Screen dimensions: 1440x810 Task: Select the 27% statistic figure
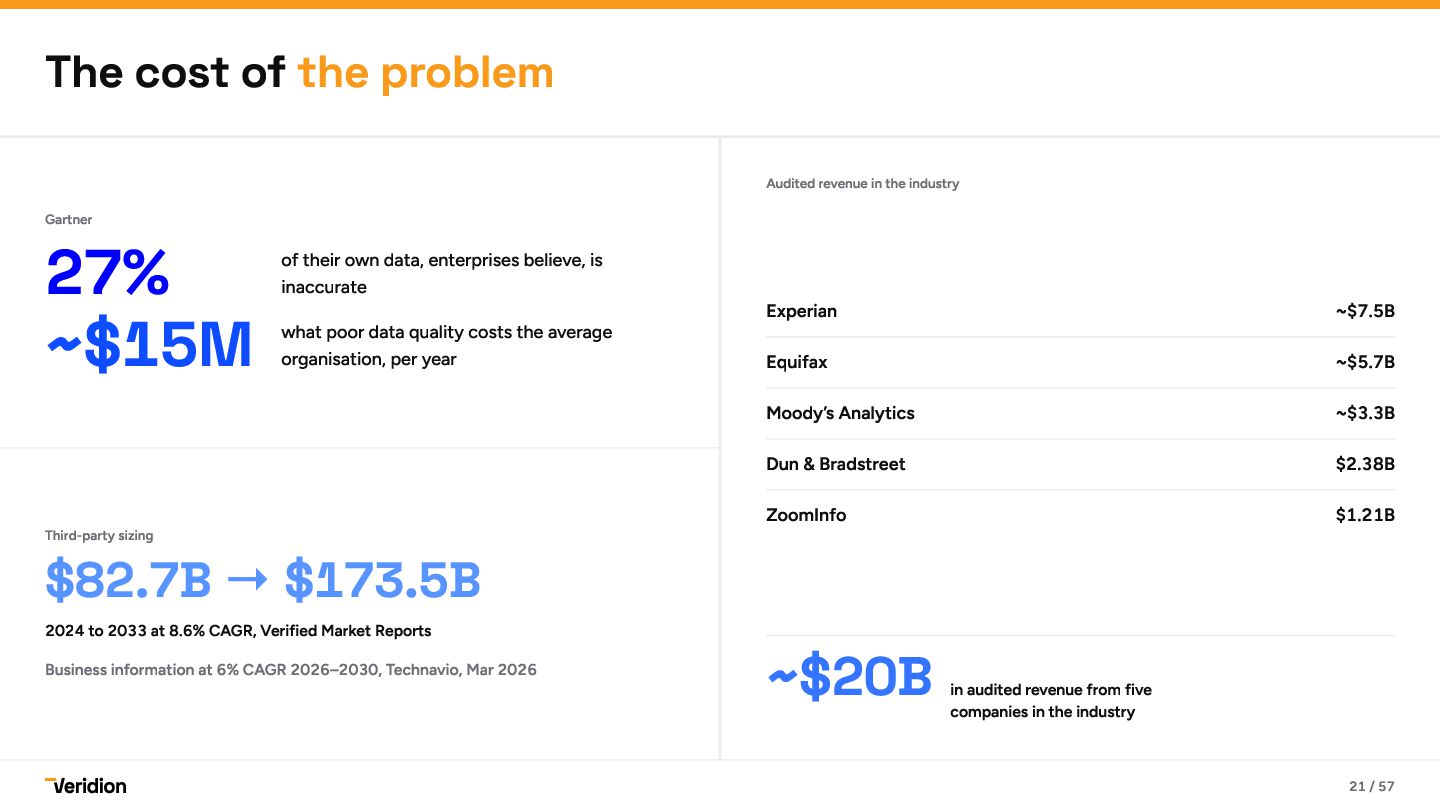pos(107,273)
